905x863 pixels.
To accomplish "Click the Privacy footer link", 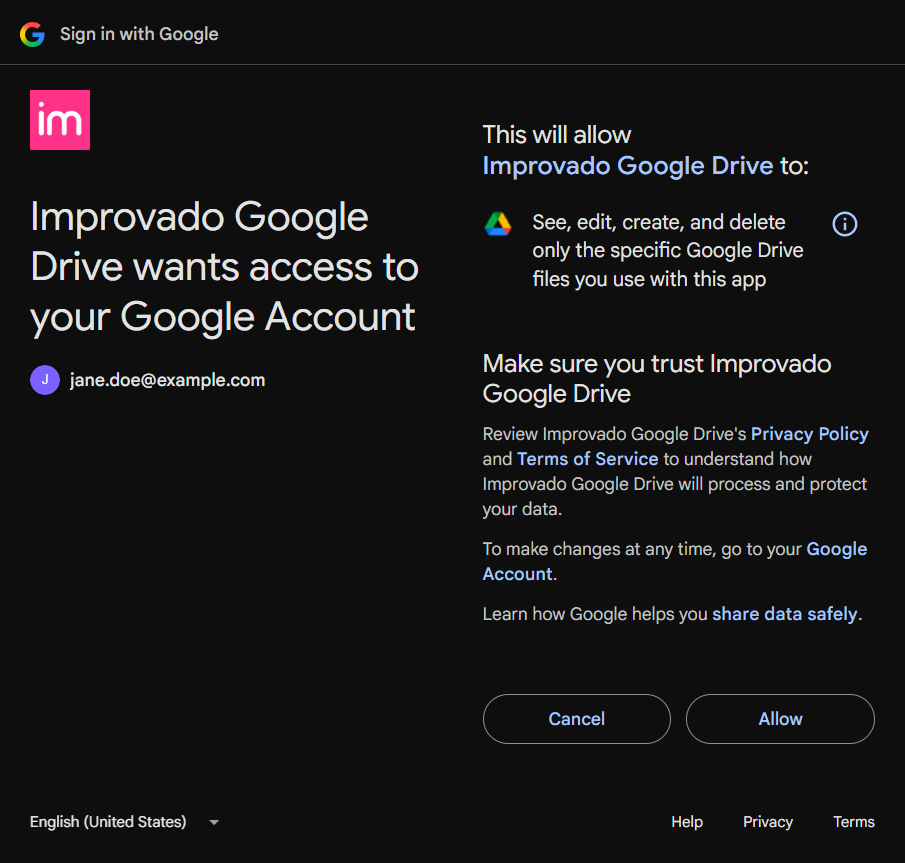I will pyautogui.click(x=768, y=821).
